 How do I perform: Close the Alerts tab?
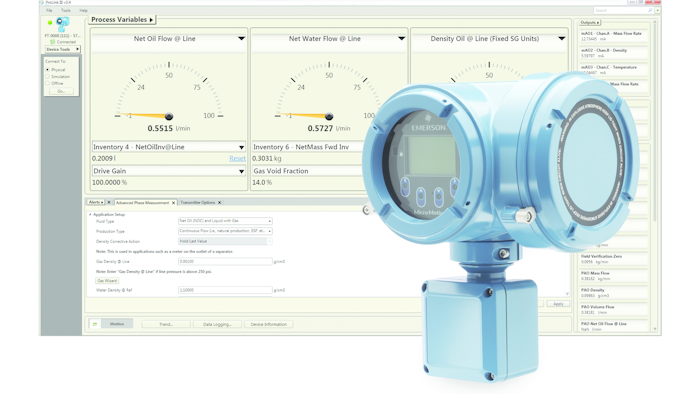[109, 203]
